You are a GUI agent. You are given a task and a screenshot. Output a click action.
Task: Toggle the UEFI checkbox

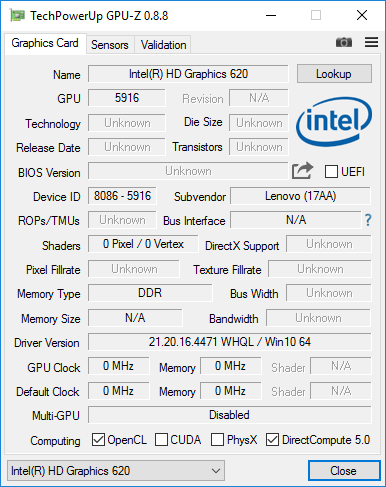331,172
